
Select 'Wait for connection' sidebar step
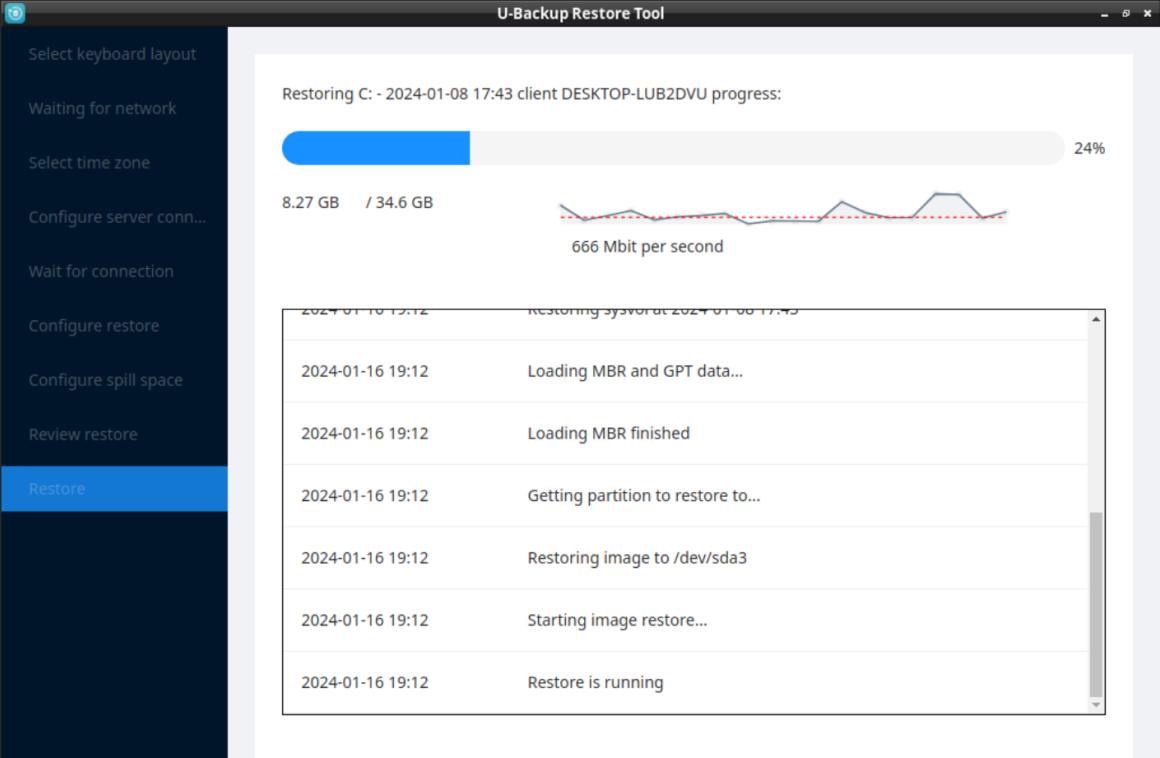tap(101, 271)
